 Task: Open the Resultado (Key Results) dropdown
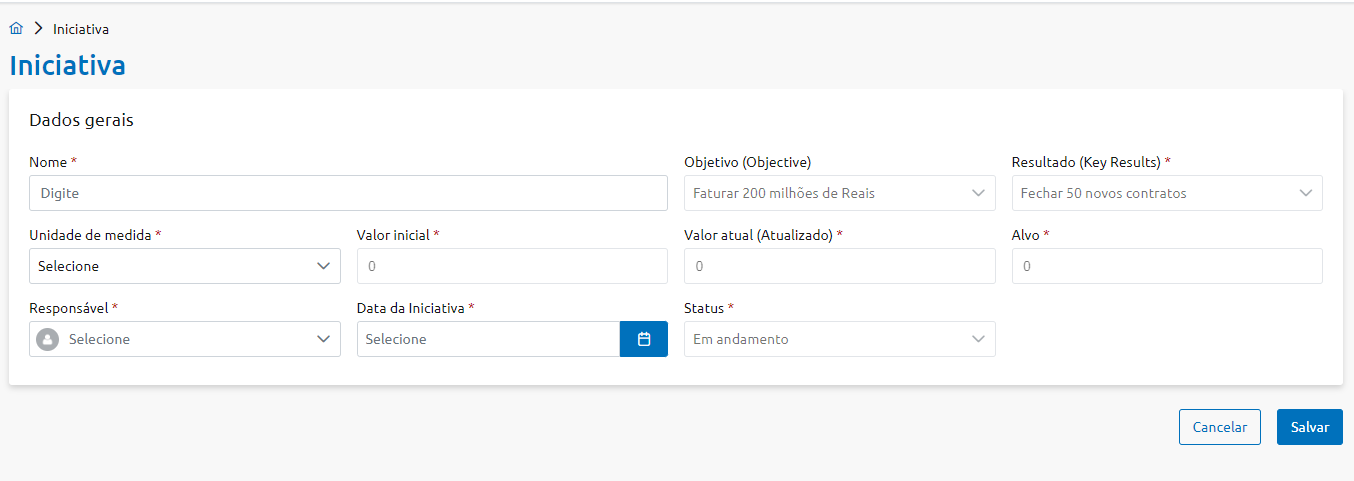pyautogui.click(x=1166, y=193)
